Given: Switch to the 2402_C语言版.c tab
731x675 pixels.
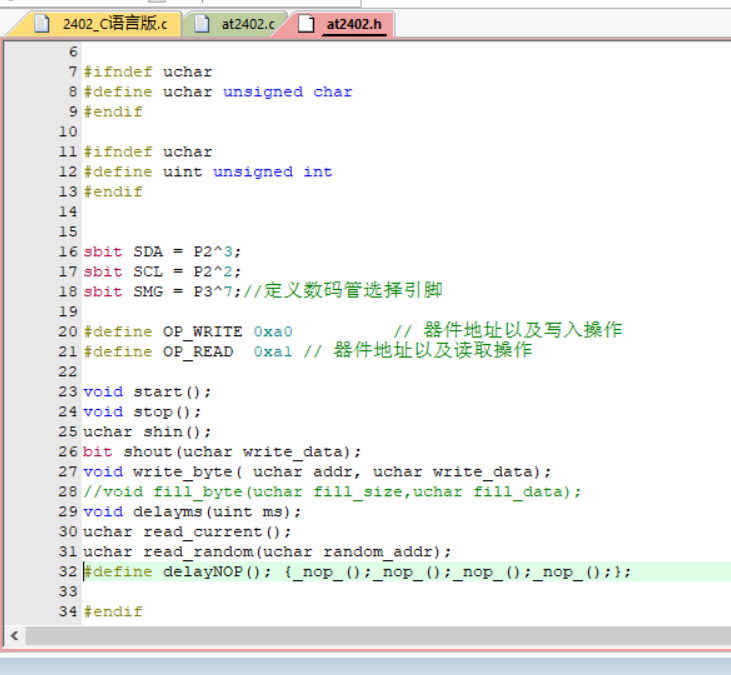Looking at the screenshot, I should coord(98,24).
